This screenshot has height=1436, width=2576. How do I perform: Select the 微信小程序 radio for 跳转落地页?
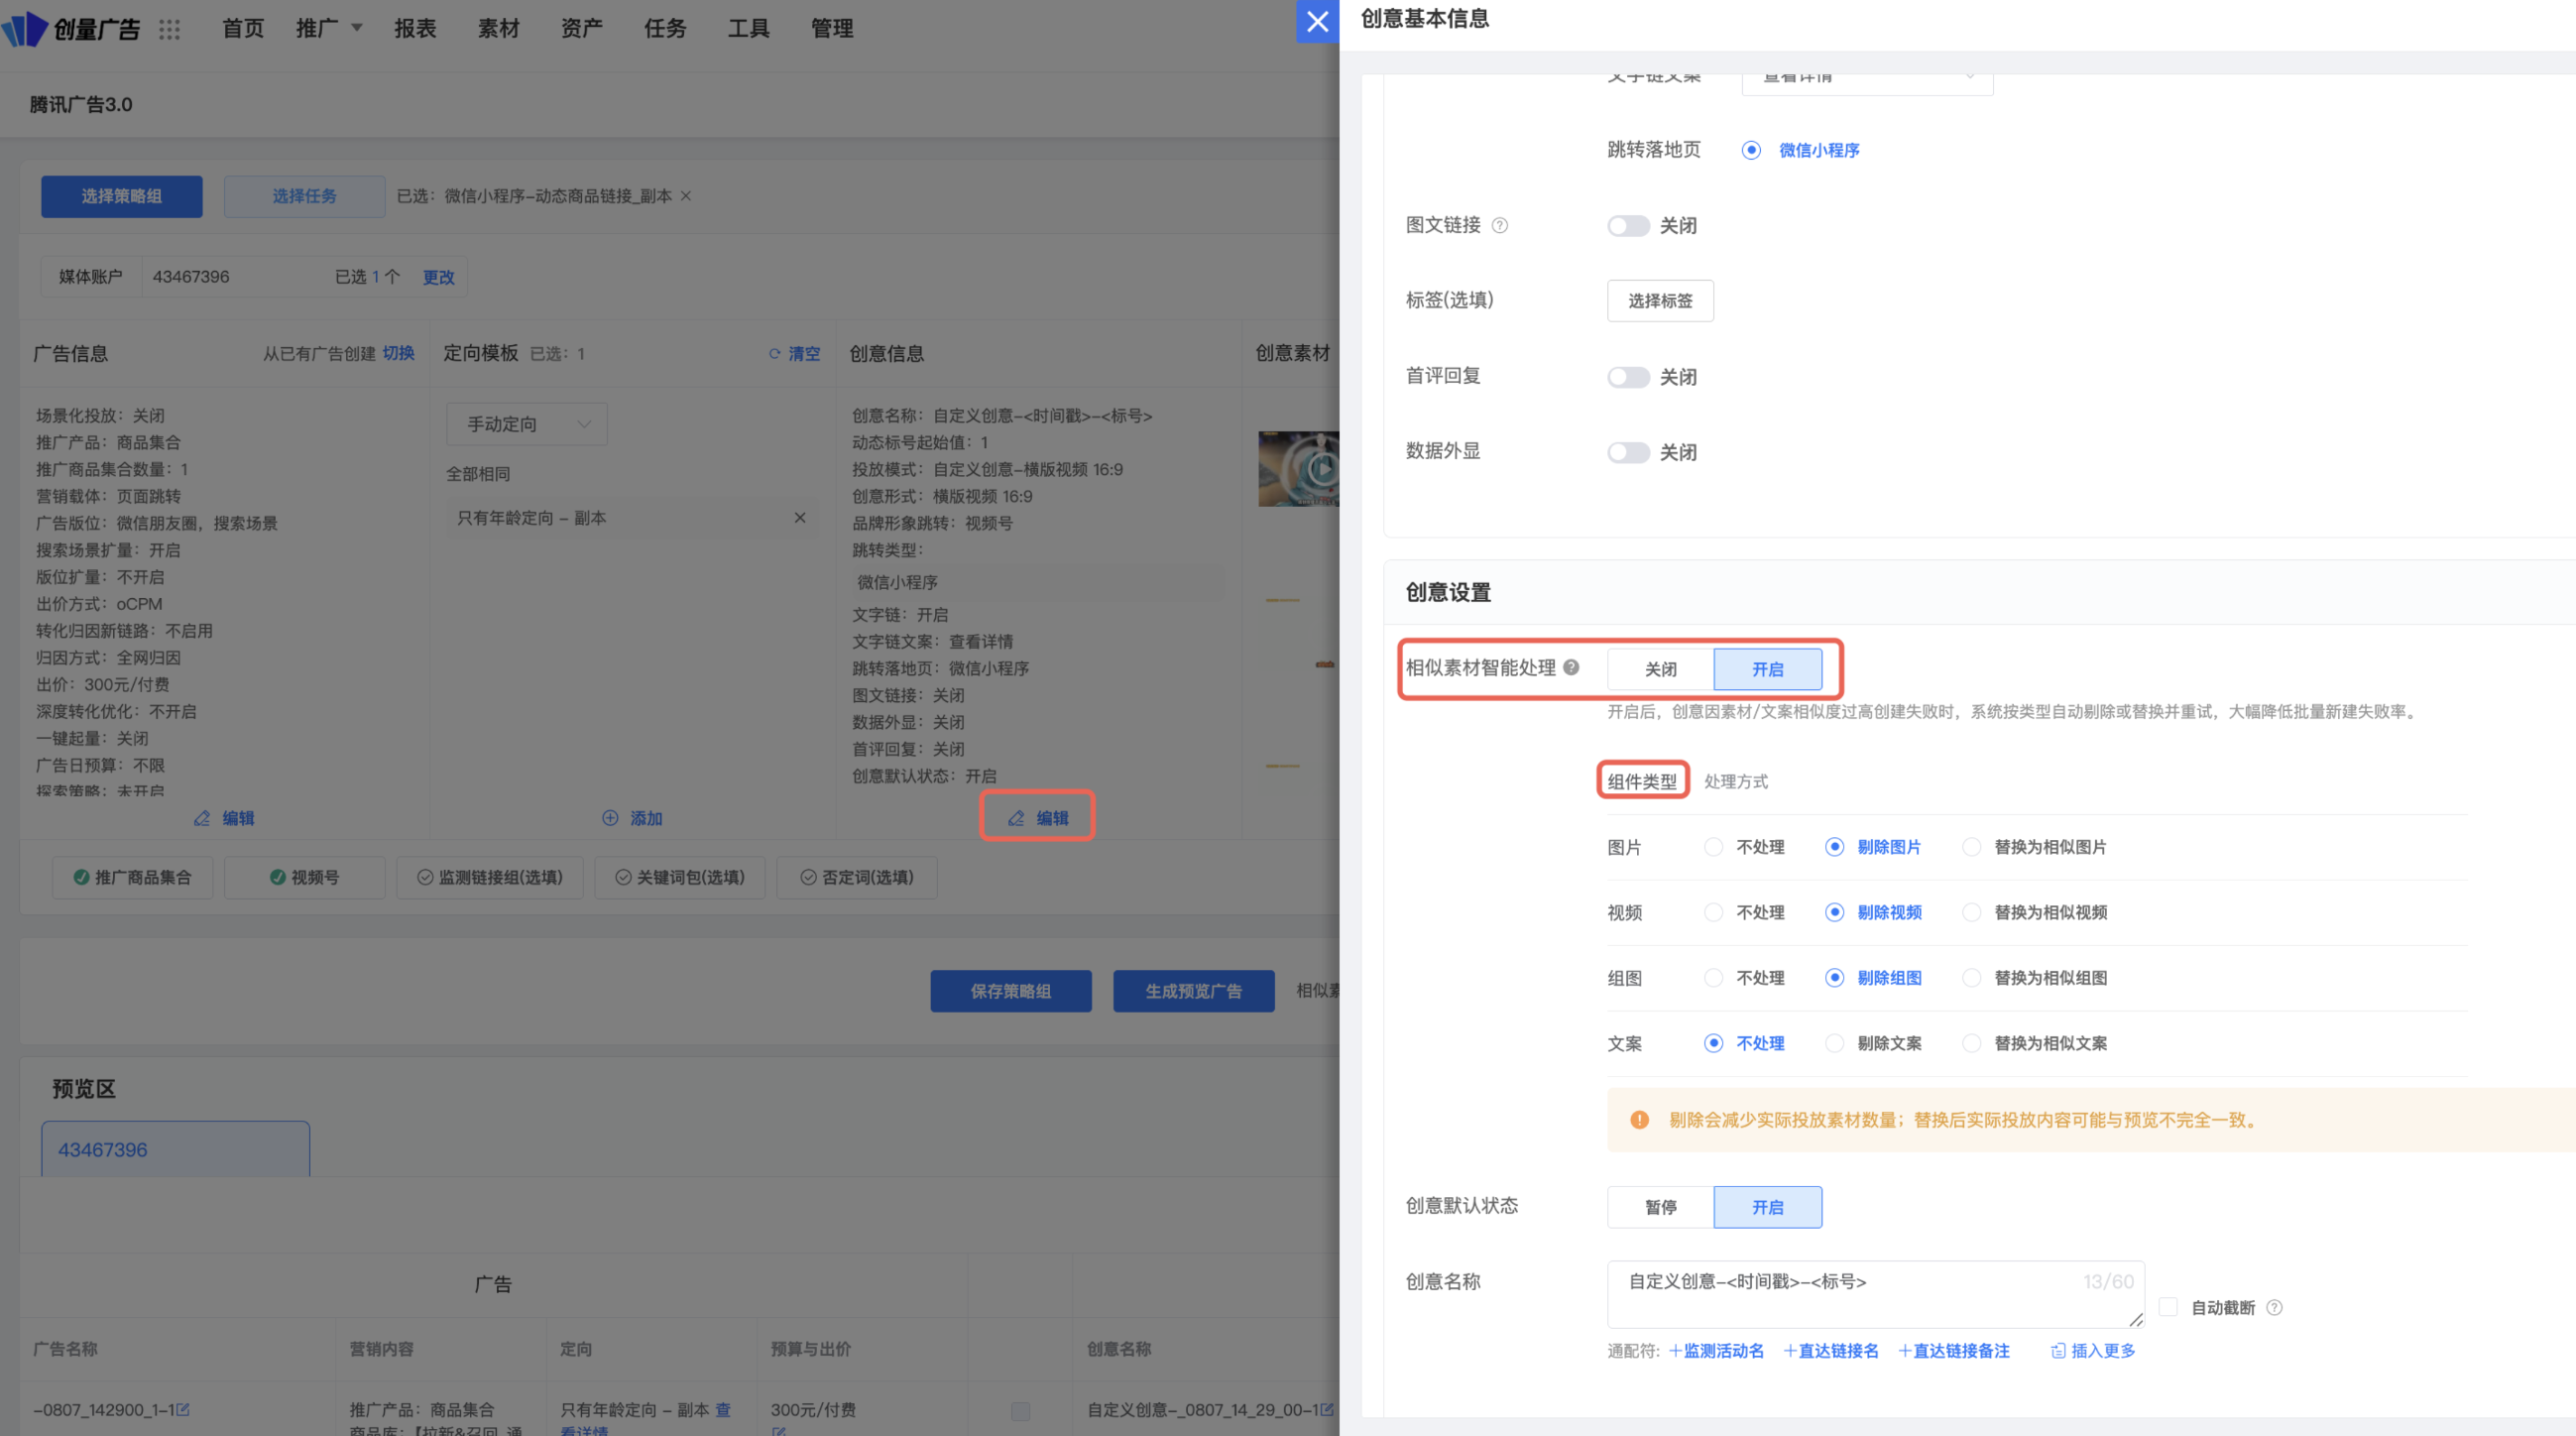[1751, 150]
